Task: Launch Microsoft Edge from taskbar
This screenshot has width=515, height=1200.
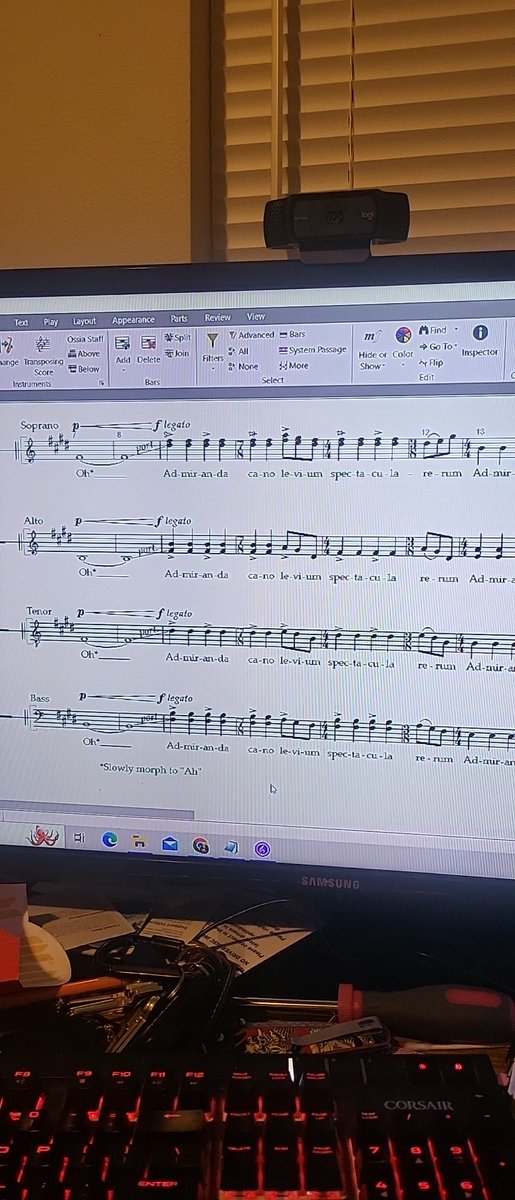Action: tap(109, 840)
